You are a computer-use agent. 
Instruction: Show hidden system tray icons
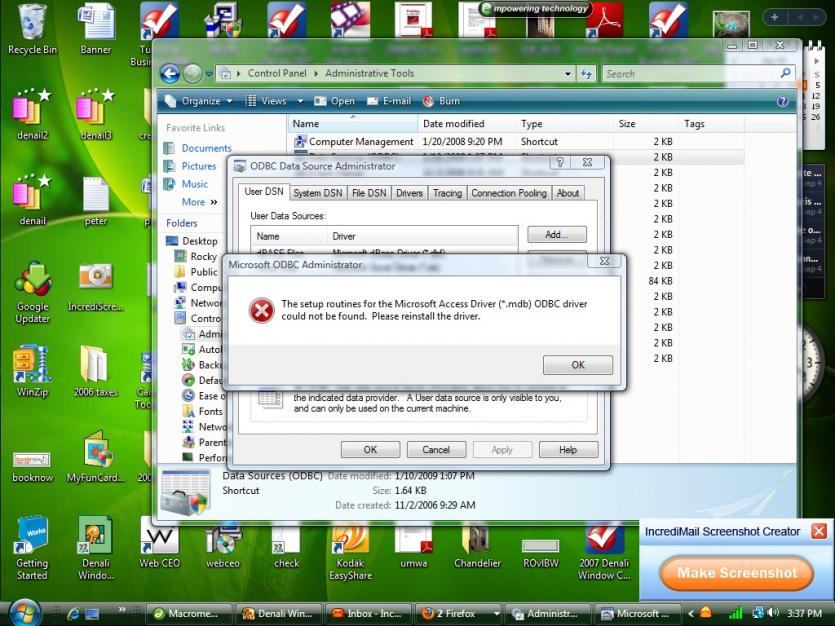[x=691, y=614]
